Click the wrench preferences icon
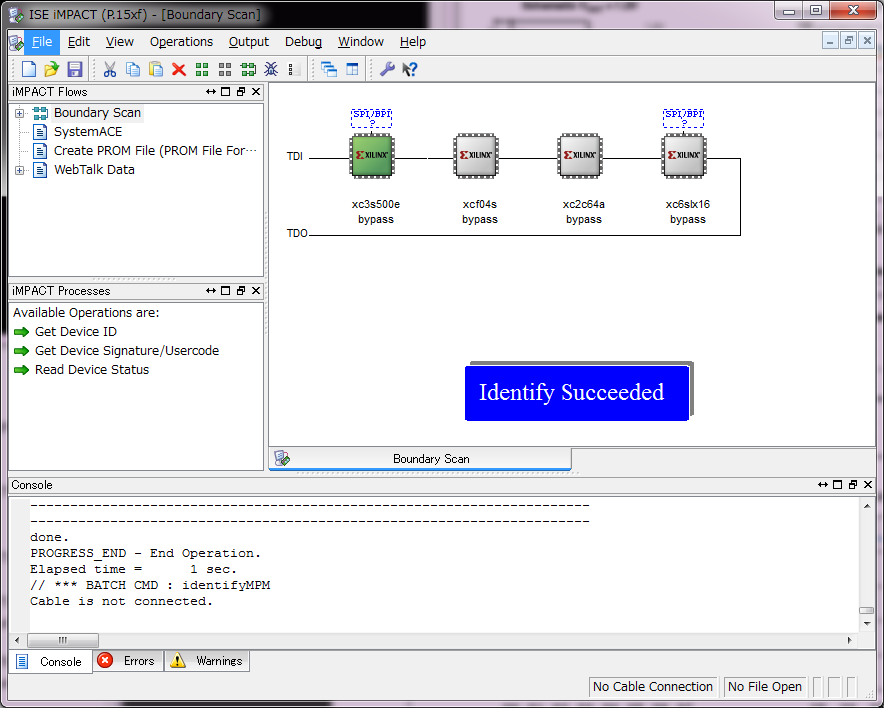Screen dimensions: 884x708 (x=387, y=69)
